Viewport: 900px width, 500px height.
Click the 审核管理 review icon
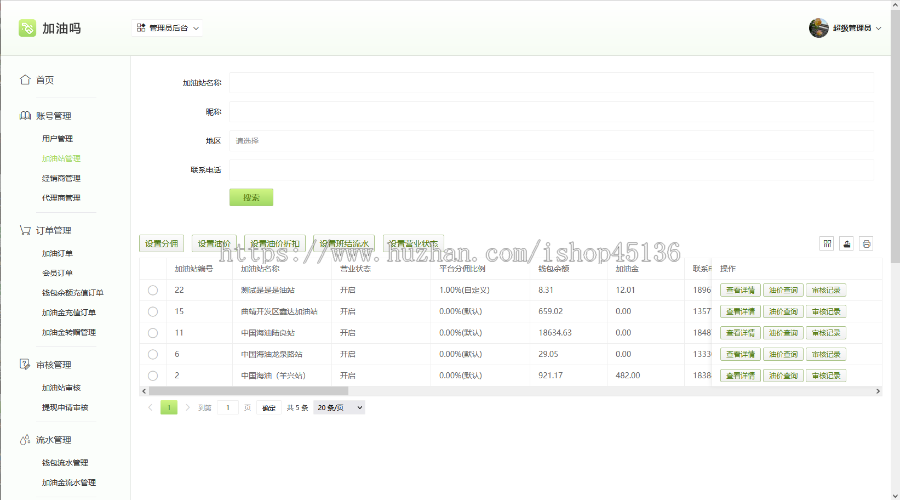[x=25, y=365]
